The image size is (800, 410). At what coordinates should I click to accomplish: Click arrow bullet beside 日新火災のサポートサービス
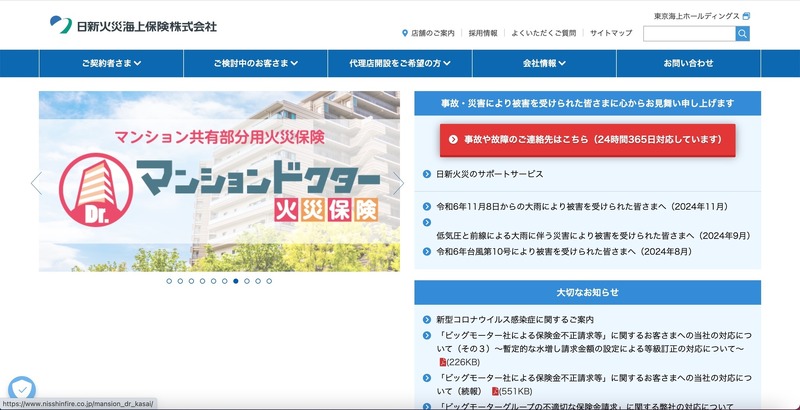pos(428,174)
